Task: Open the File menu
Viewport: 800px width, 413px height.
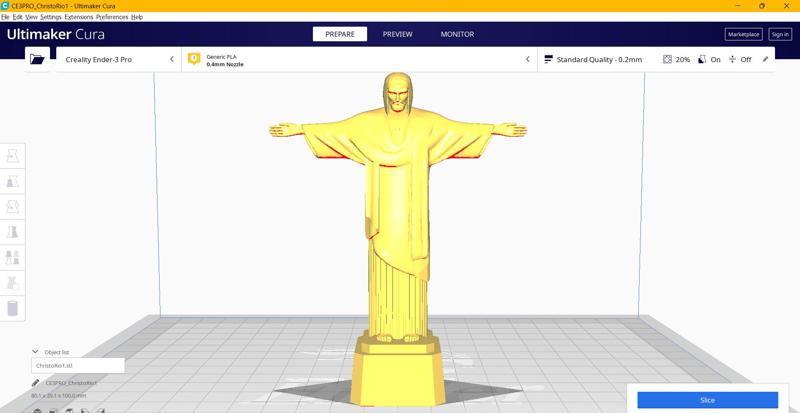Action: tap(5, 17)
